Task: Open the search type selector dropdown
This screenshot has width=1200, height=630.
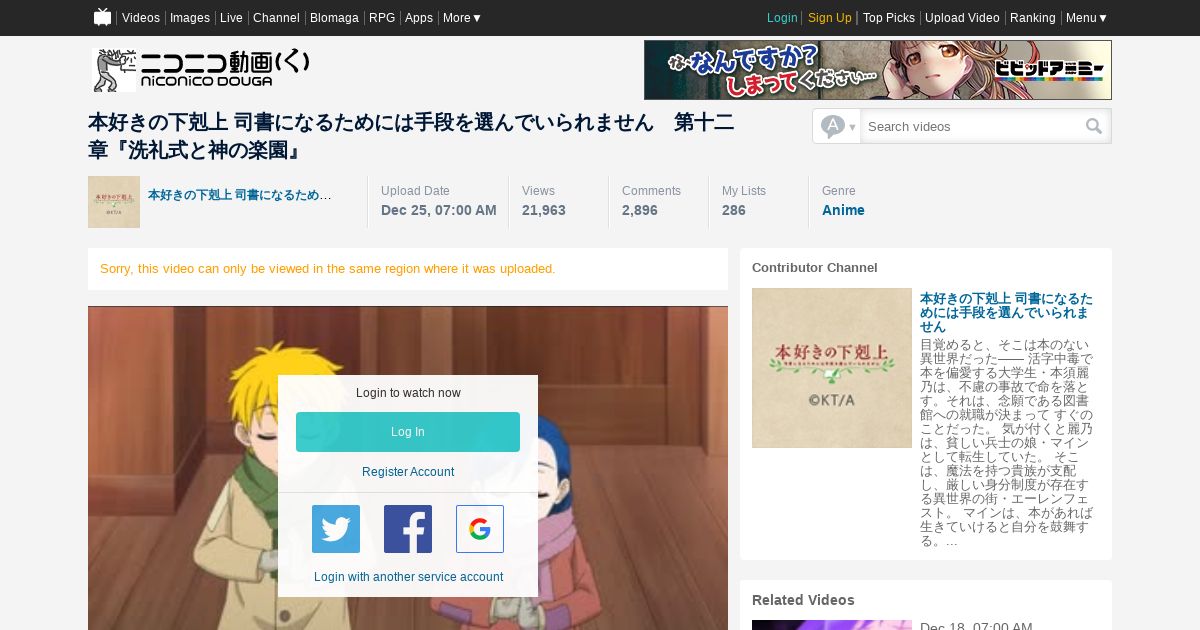Action: [837, 126]
